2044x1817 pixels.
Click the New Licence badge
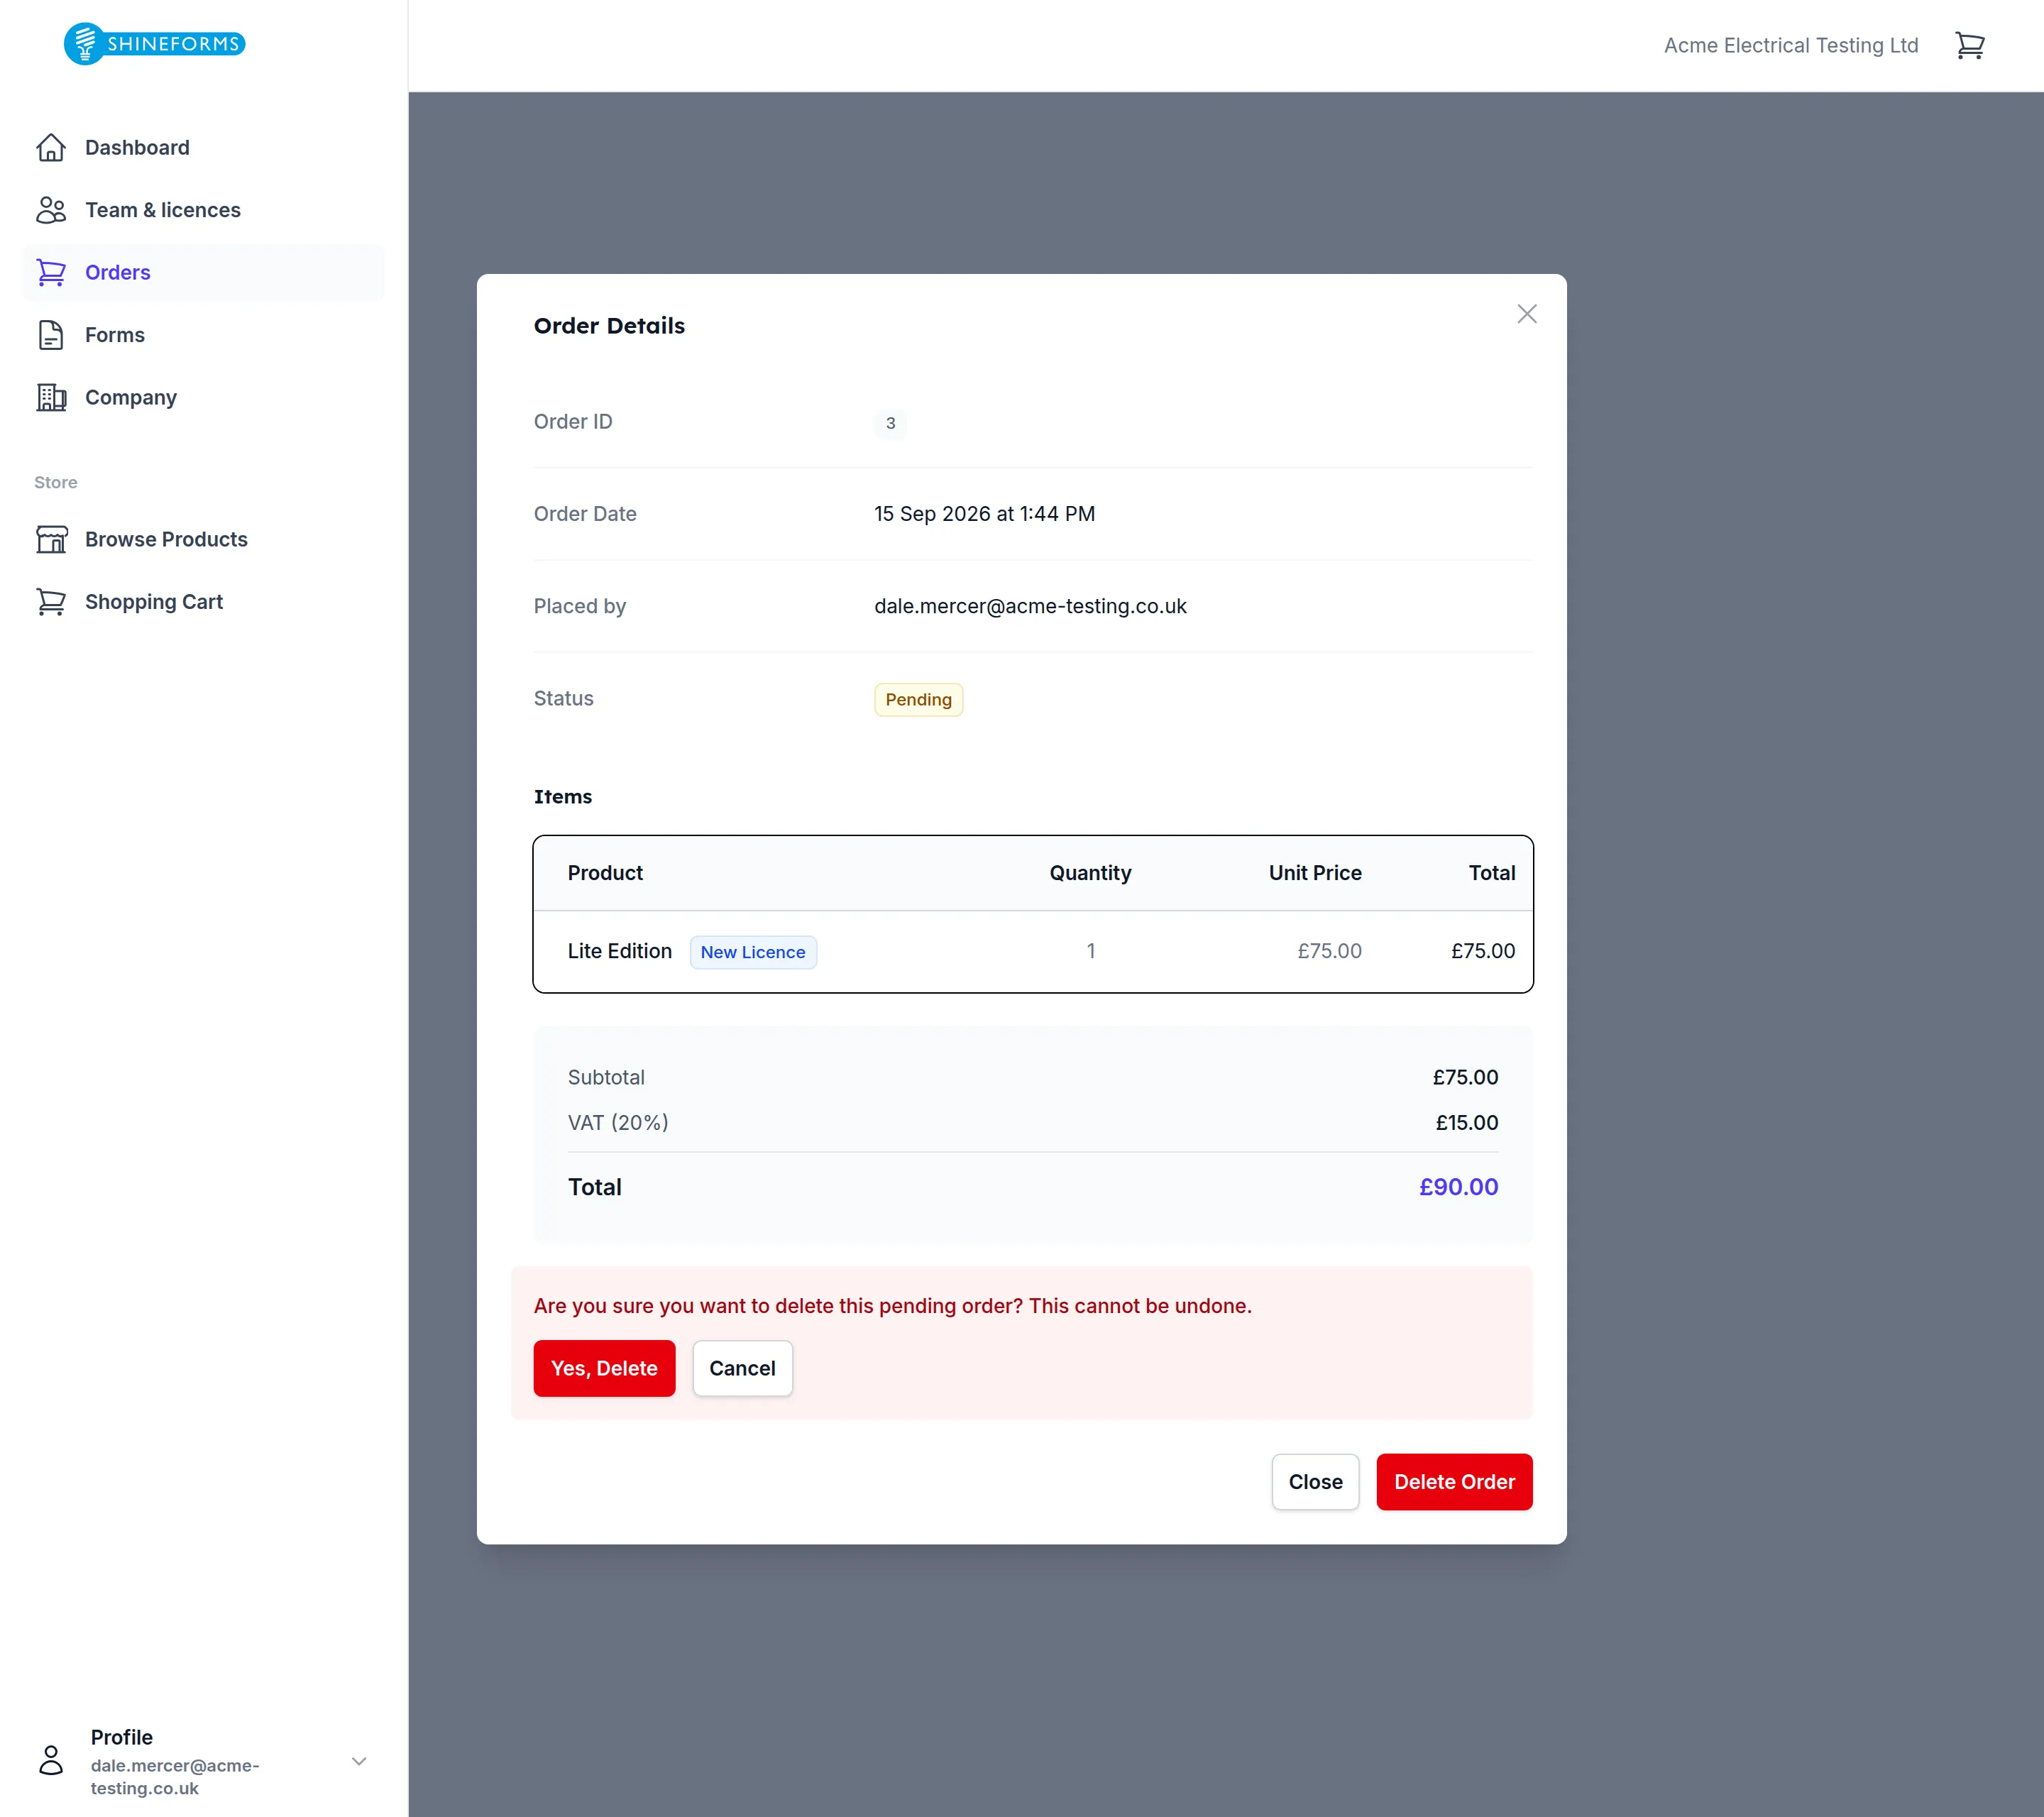(752, 952)
